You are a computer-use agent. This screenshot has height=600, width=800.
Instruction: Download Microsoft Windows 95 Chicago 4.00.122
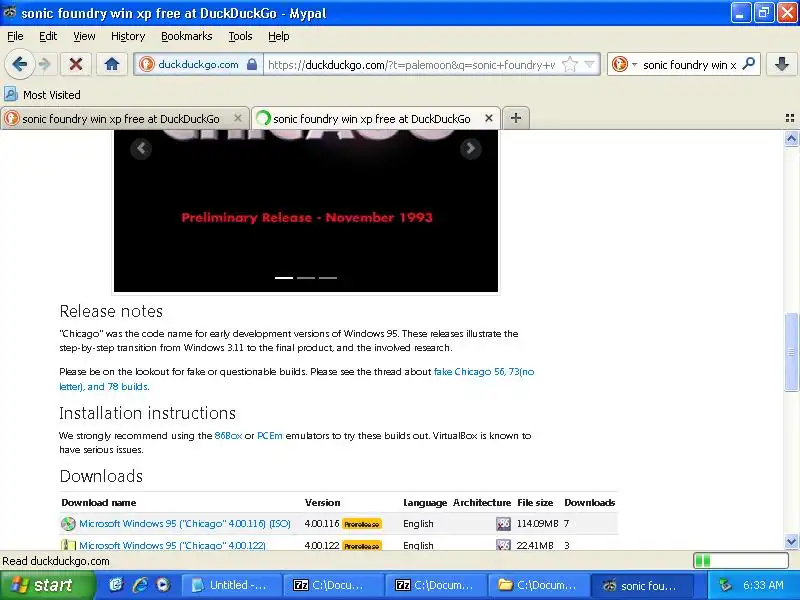172,545
